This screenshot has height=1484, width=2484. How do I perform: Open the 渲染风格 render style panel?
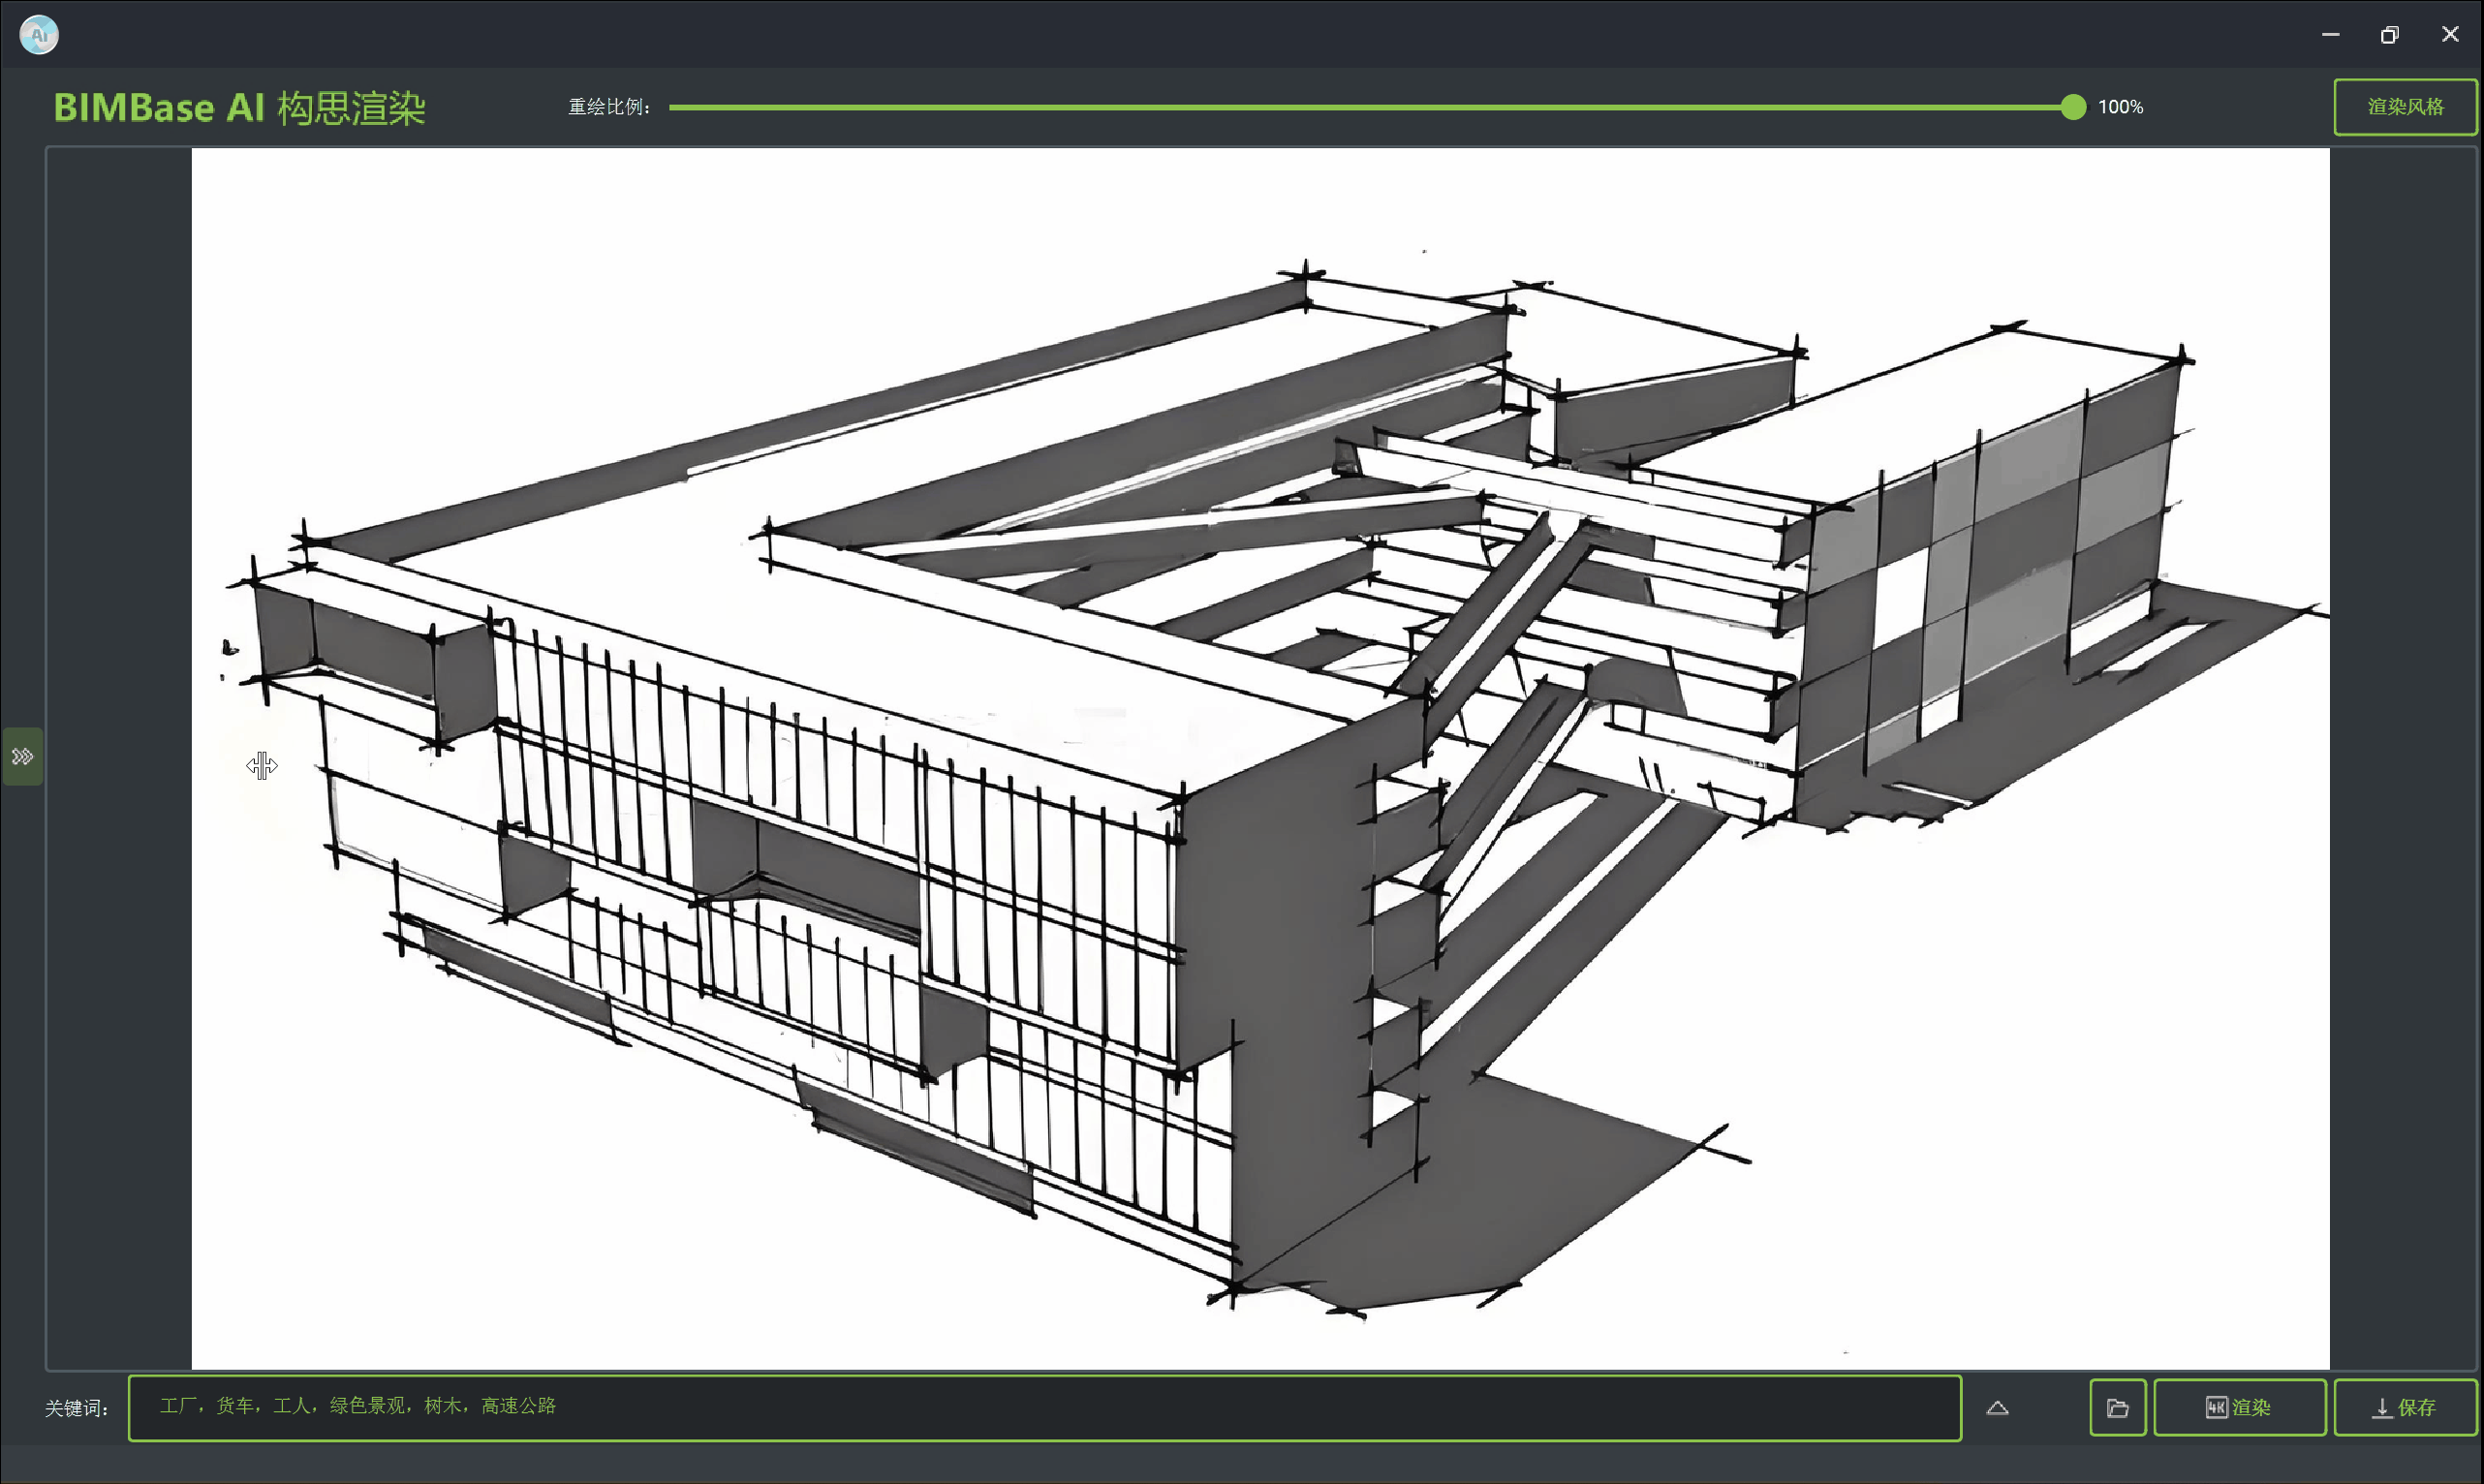click(x=2404, y=106)
